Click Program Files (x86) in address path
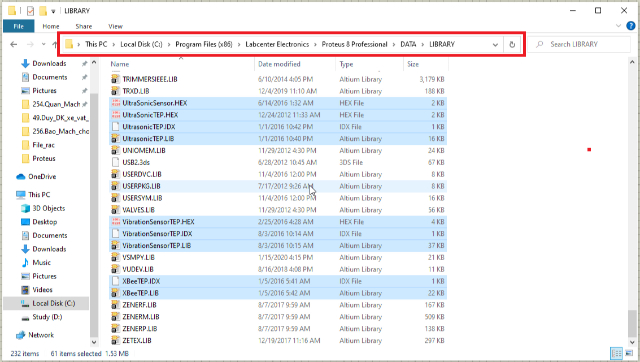The width and height of the screenshot is (640, 362). [204, 44]
